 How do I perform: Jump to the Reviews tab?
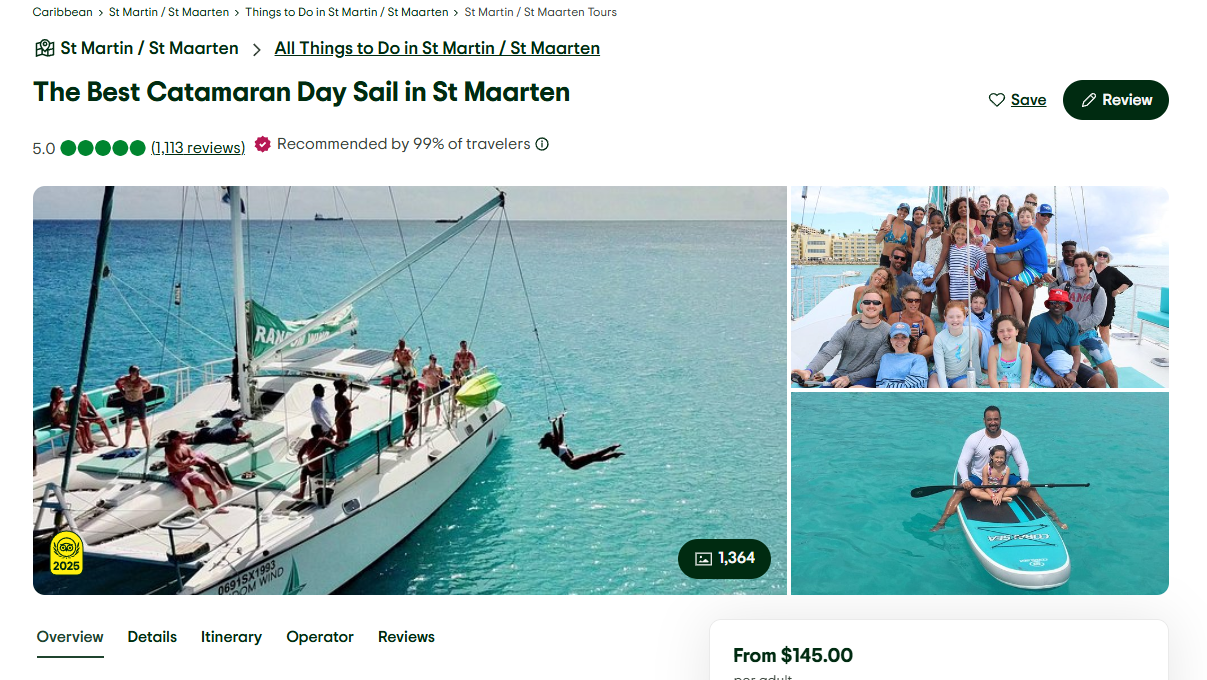406,637
